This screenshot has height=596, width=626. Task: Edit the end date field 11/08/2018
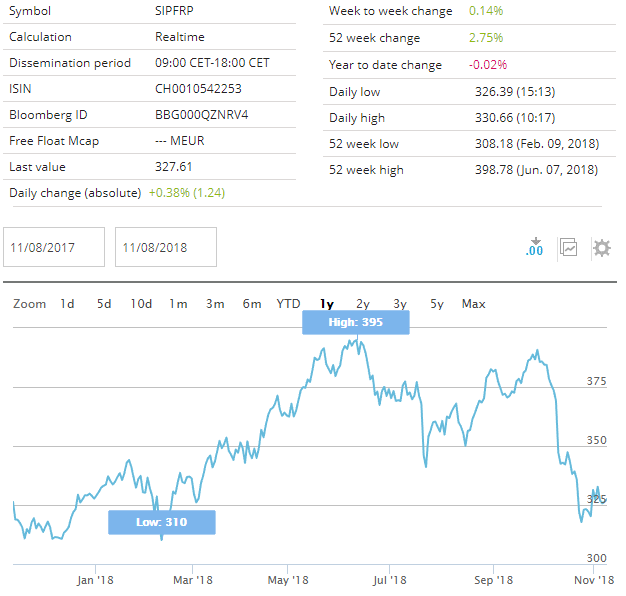coord(166,247)
